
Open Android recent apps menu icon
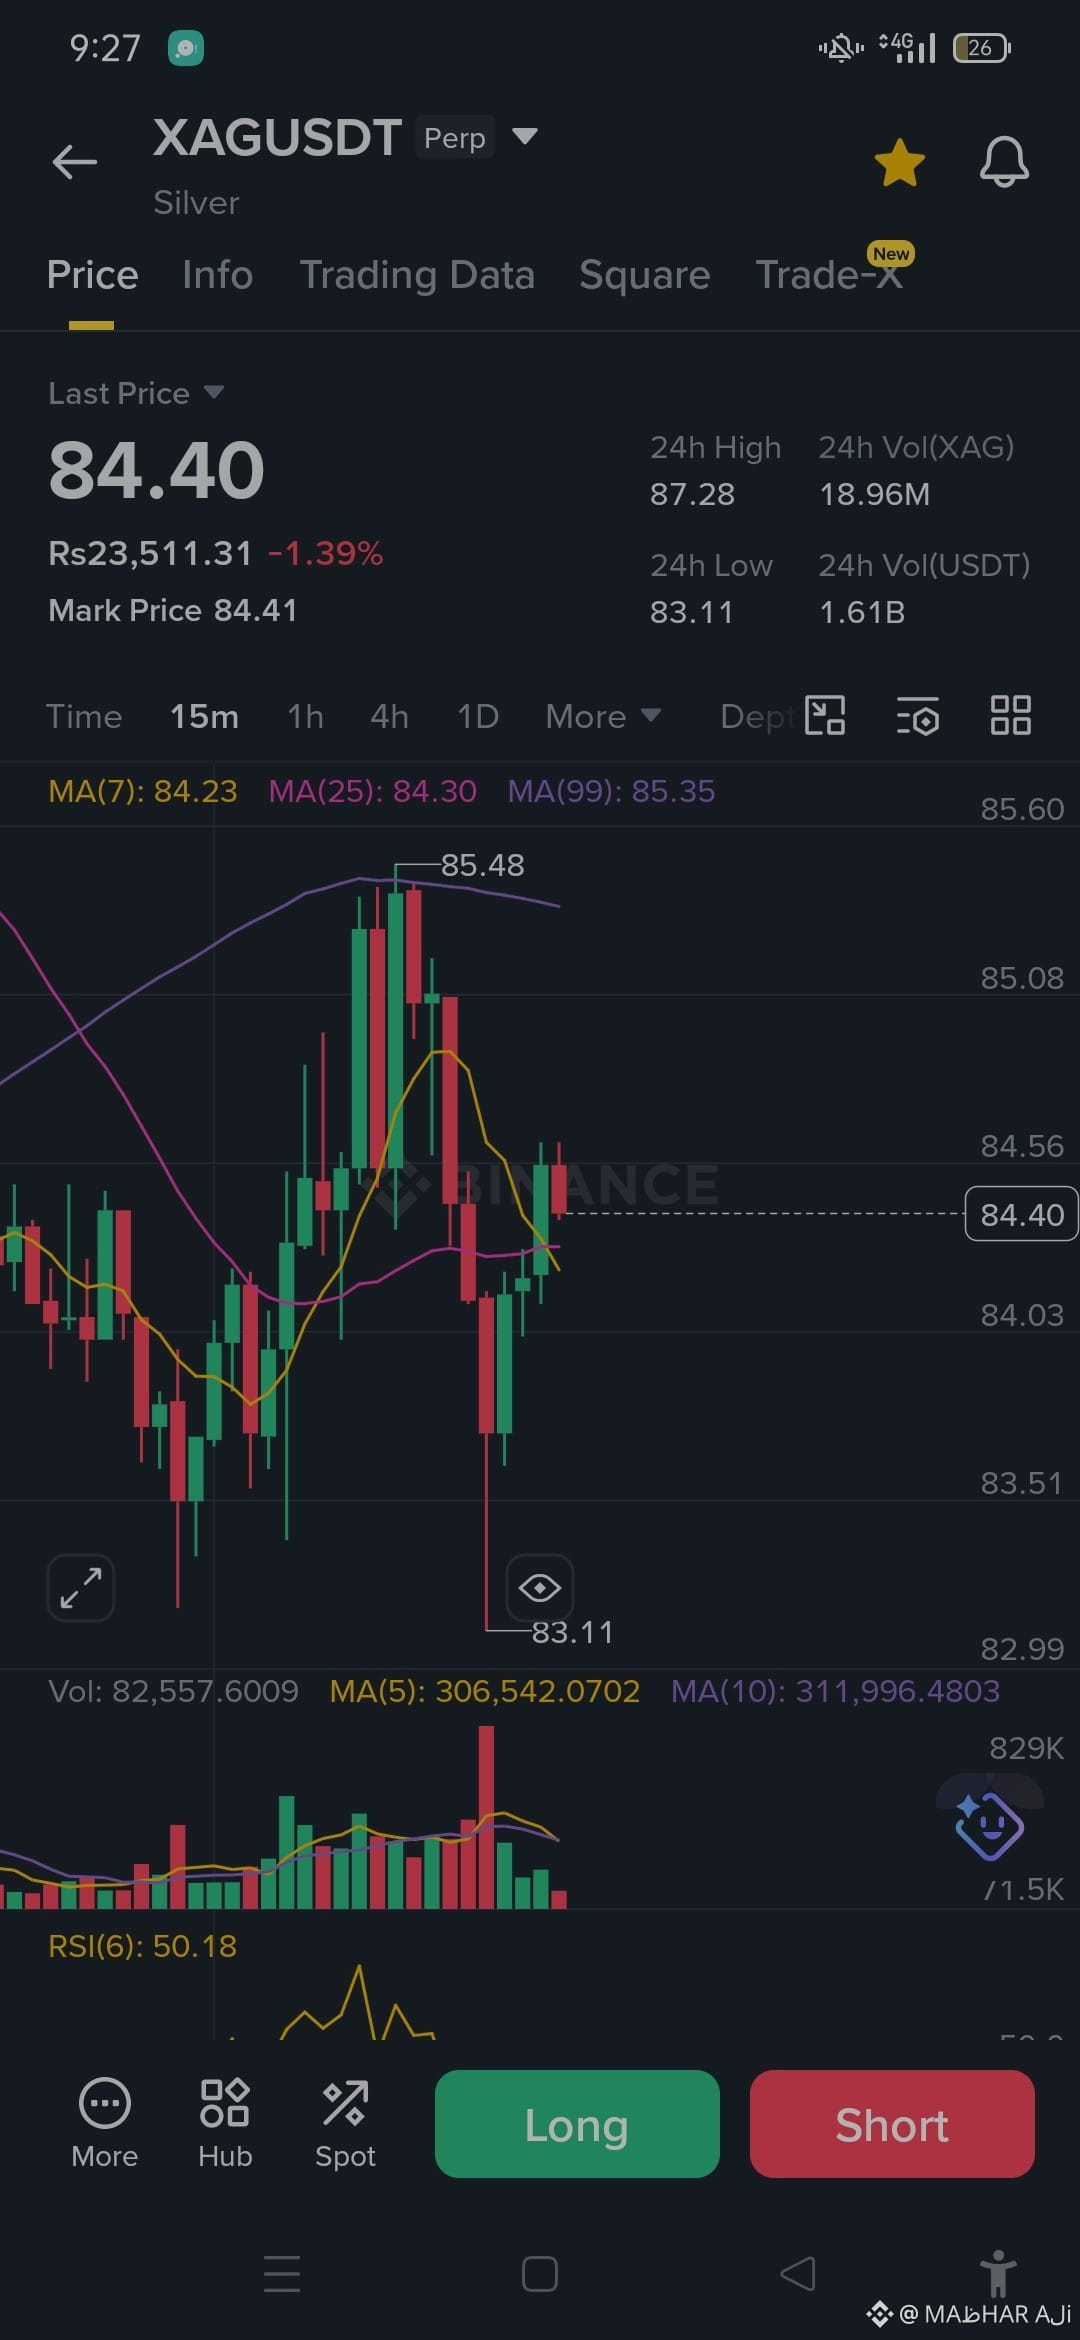tap(282, 2274)
